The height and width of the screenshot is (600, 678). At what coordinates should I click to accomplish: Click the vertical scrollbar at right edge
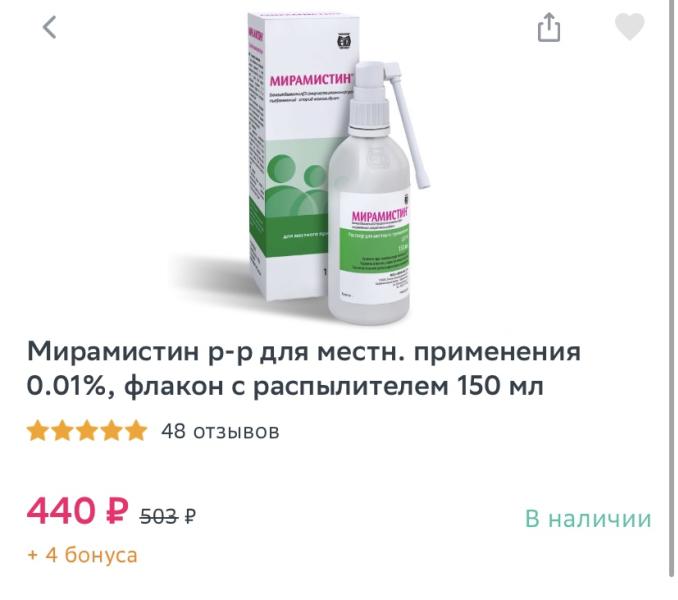tap(672, 288)
